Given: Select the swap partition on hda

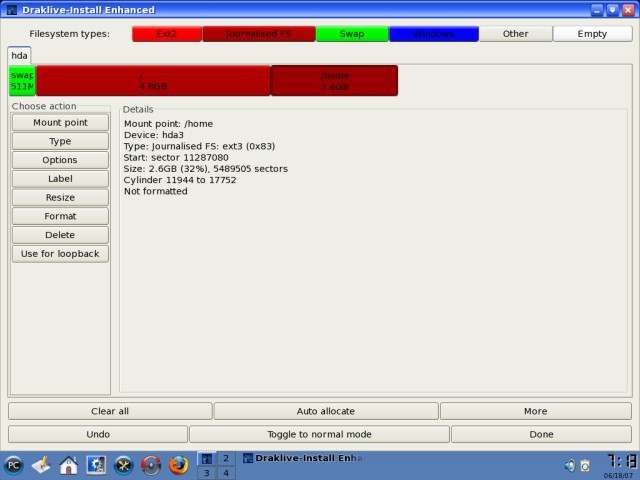Looking at the screenshot, I should click(22, 81).
